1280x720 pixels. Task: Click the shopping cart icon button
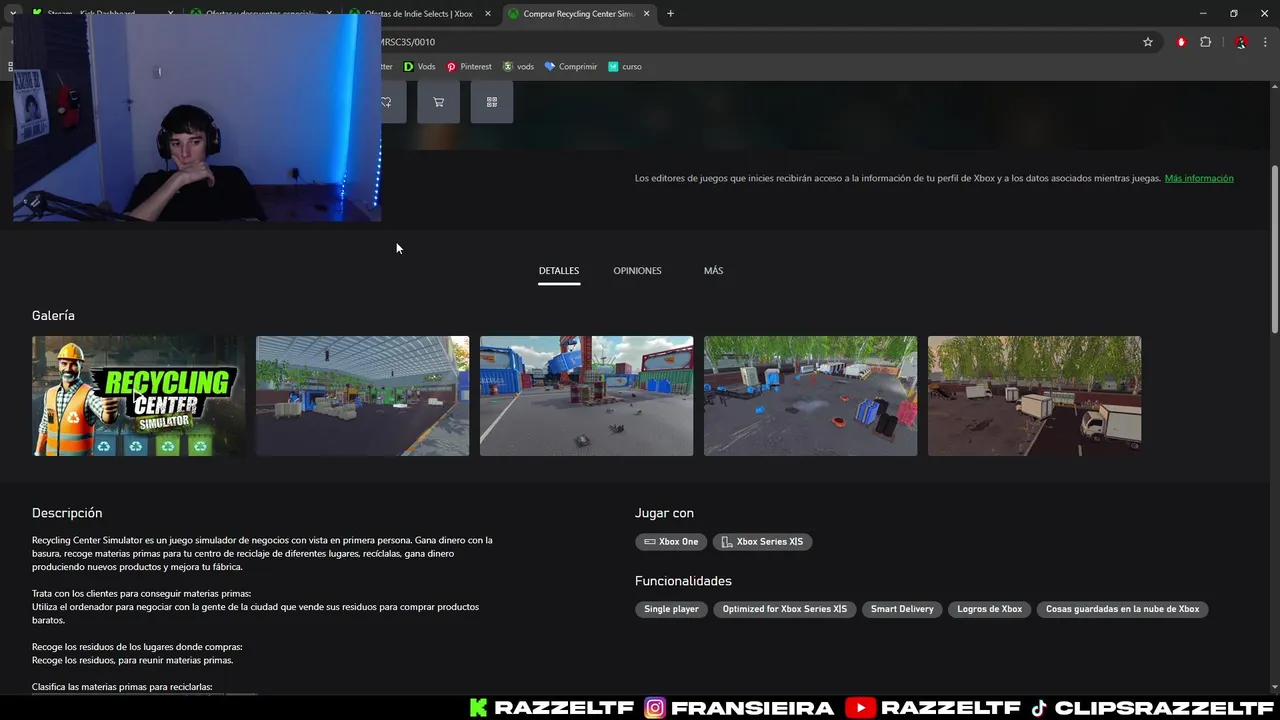(438, 102)
